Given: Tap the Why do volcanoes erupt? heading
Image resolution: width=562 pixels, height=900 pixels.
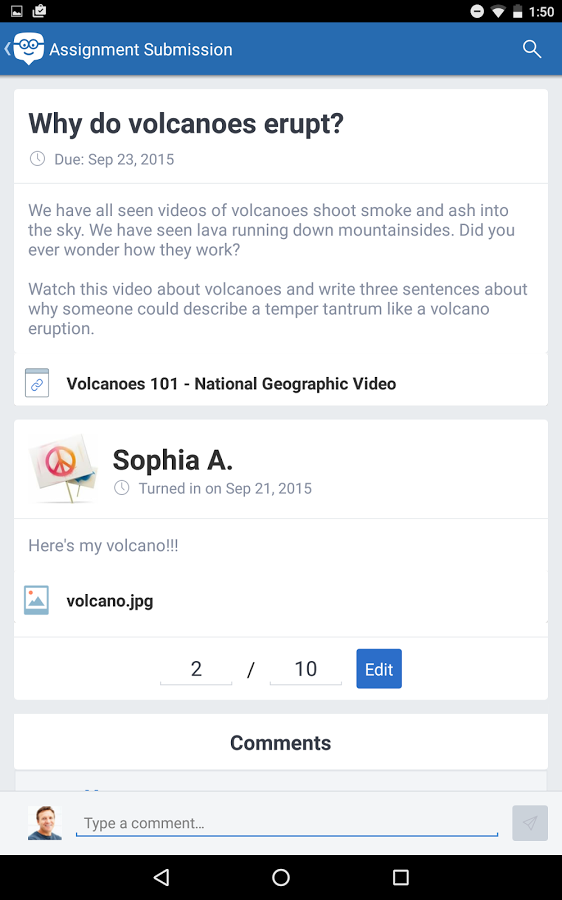Looking at the screenshot, I should pos(186,123).
